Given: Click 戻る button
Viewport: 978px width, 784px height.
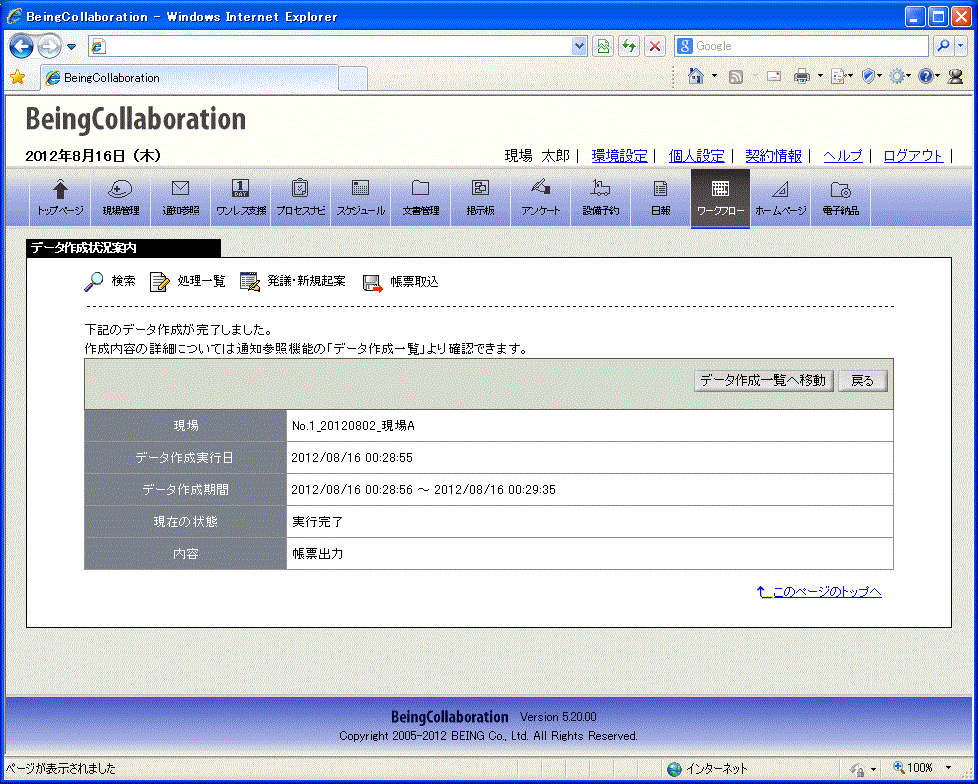Looking at the screenshot, I should point(863,380).
